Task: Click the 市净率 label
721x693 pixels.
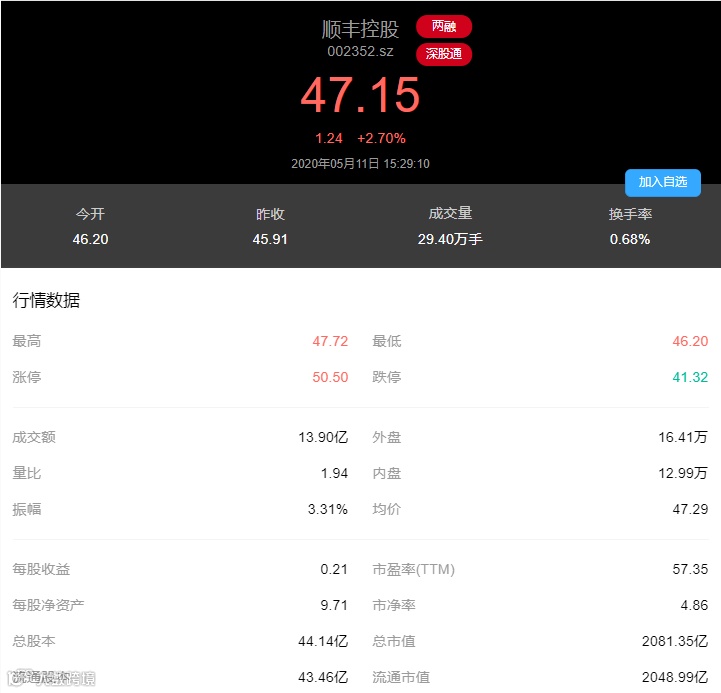Action: coord(394,605)
